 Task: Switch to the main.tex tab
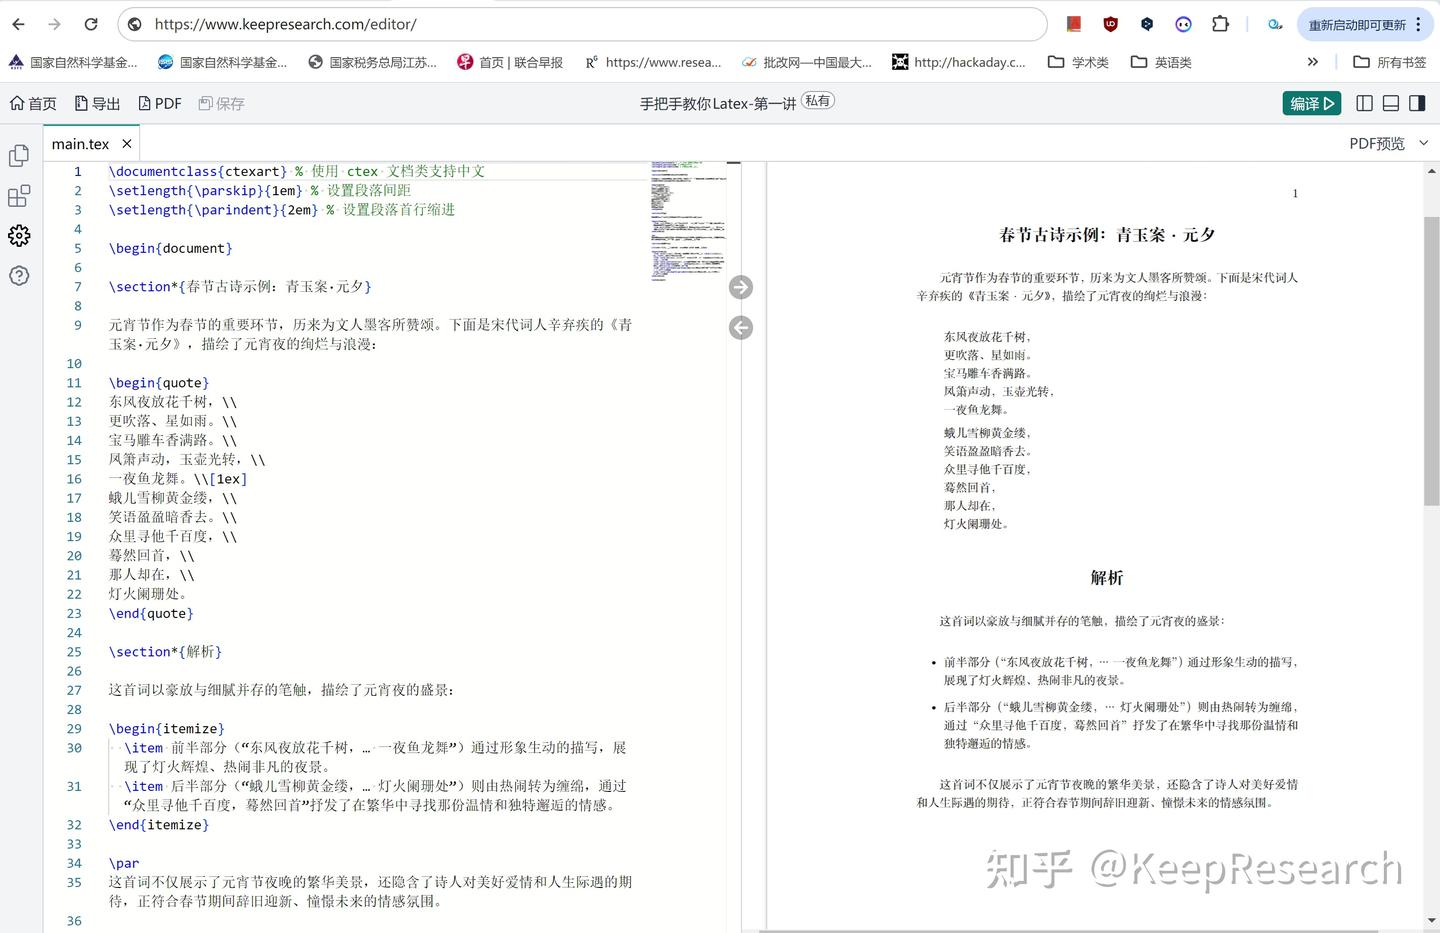pyautogui.click(x=80, y=143)
